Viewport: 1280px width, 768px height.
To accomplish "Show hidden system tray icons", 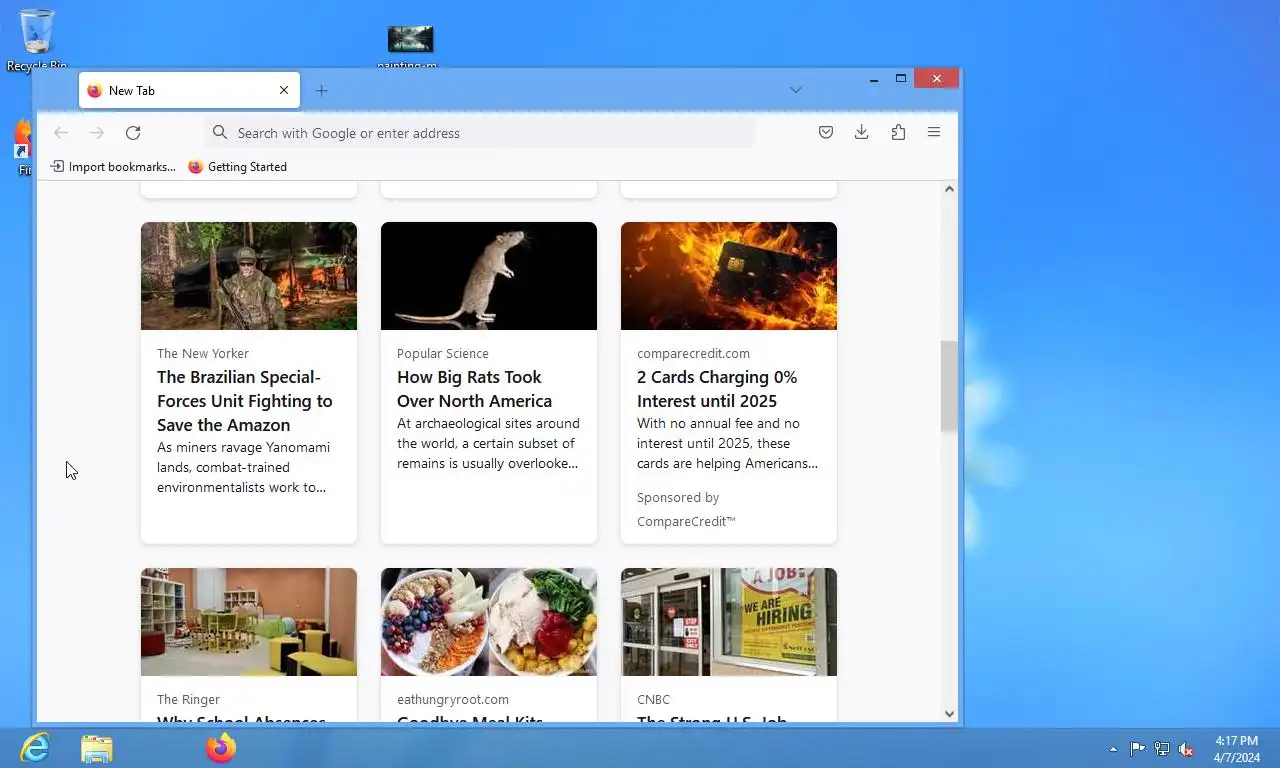I will (1113, 749).
